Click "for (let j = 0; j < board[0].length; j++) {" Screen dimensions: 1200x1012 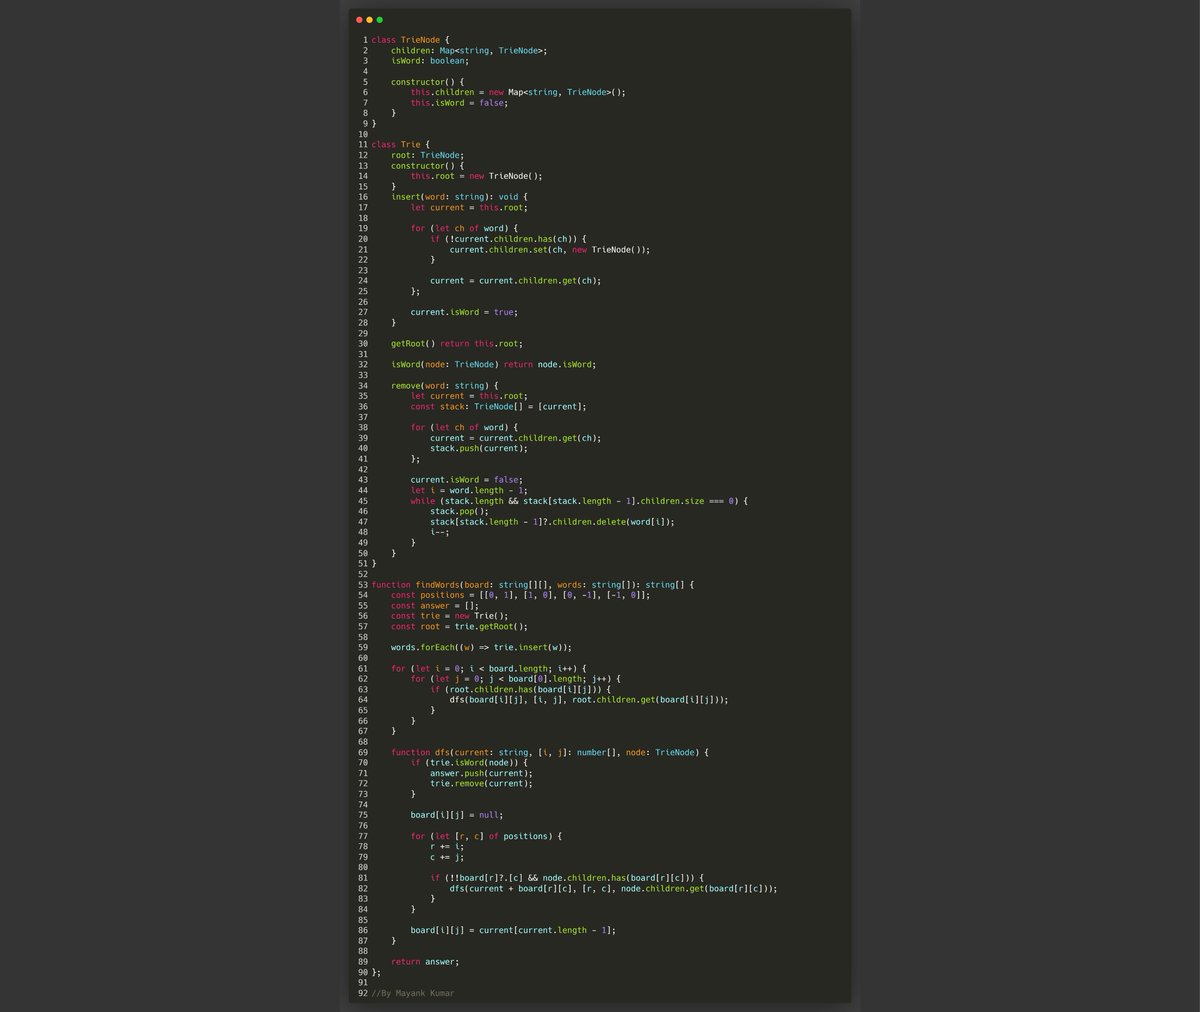pyautogui.click(x=516, y=679)
